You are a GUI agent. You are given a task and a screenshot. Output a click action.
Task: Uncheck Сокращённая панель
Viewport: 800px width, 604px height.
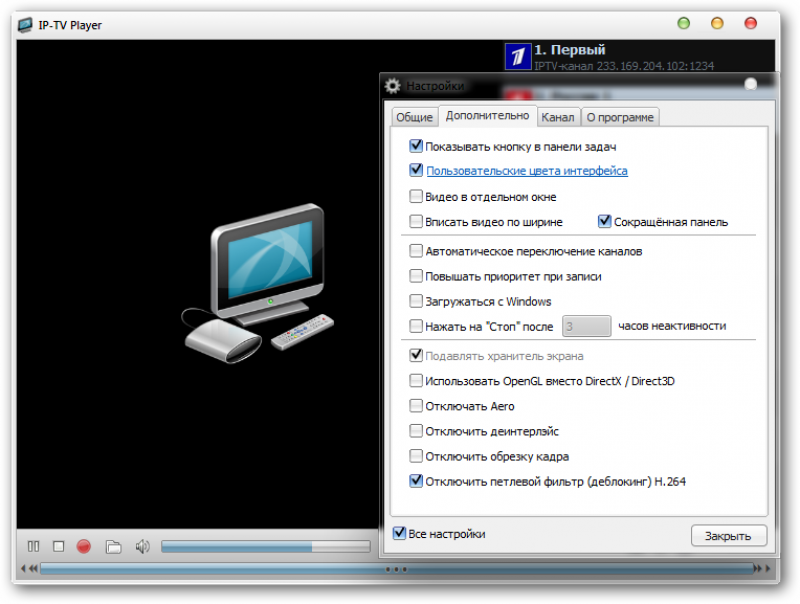(x=604, y=221)
